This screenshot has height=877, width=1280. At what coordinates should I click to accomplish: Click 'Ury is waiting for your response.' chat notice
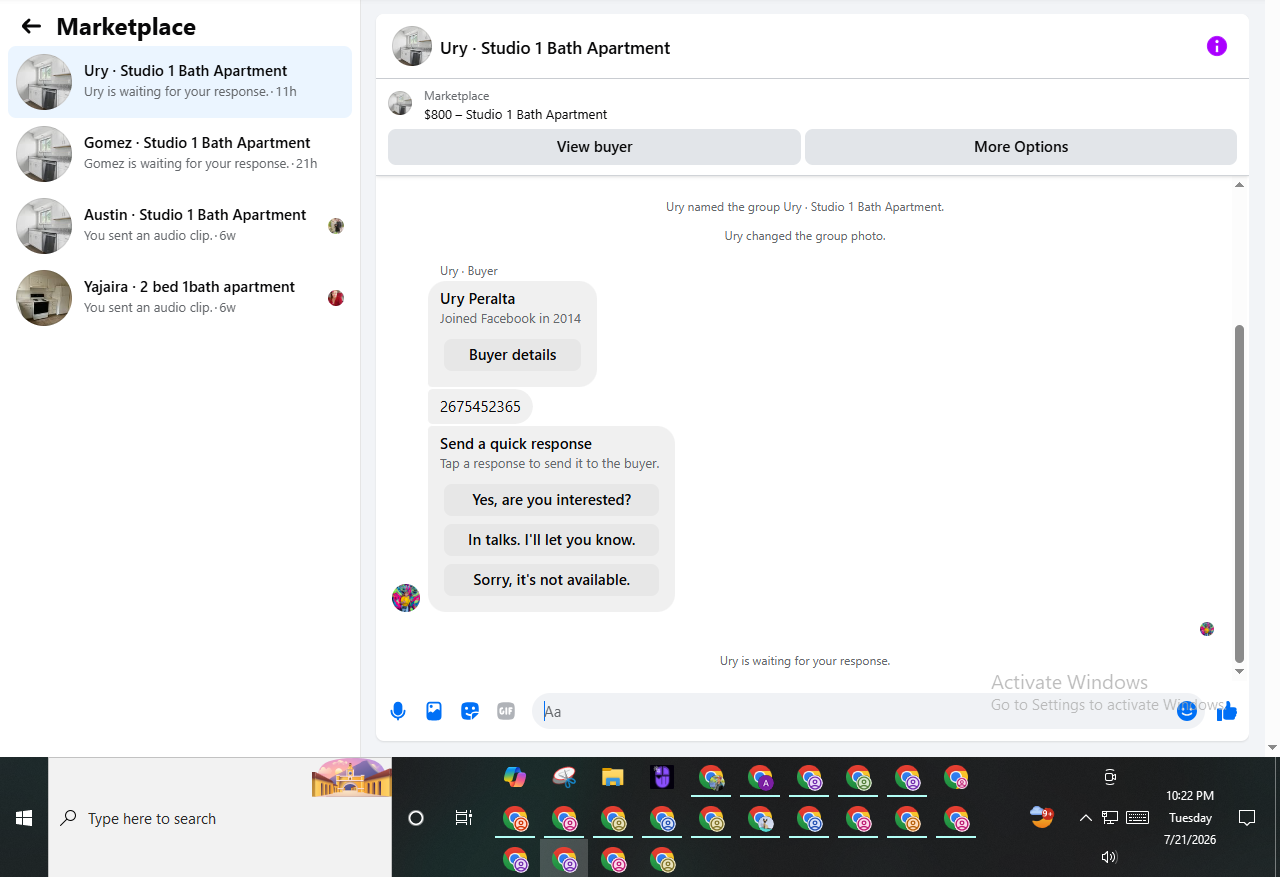click(x=805, y=661)
